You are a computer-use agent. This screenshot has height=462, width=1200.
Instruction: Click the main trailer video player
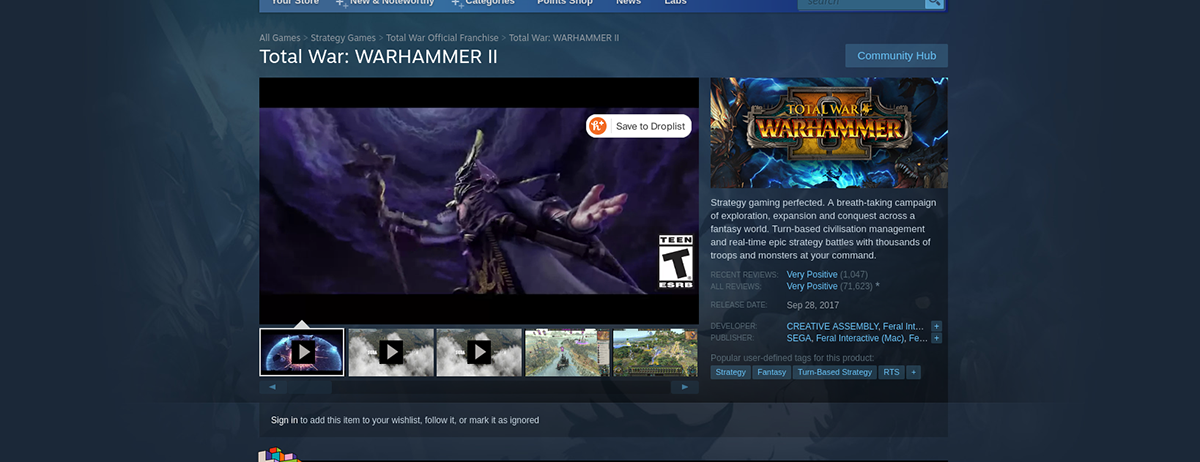[479, 200]
